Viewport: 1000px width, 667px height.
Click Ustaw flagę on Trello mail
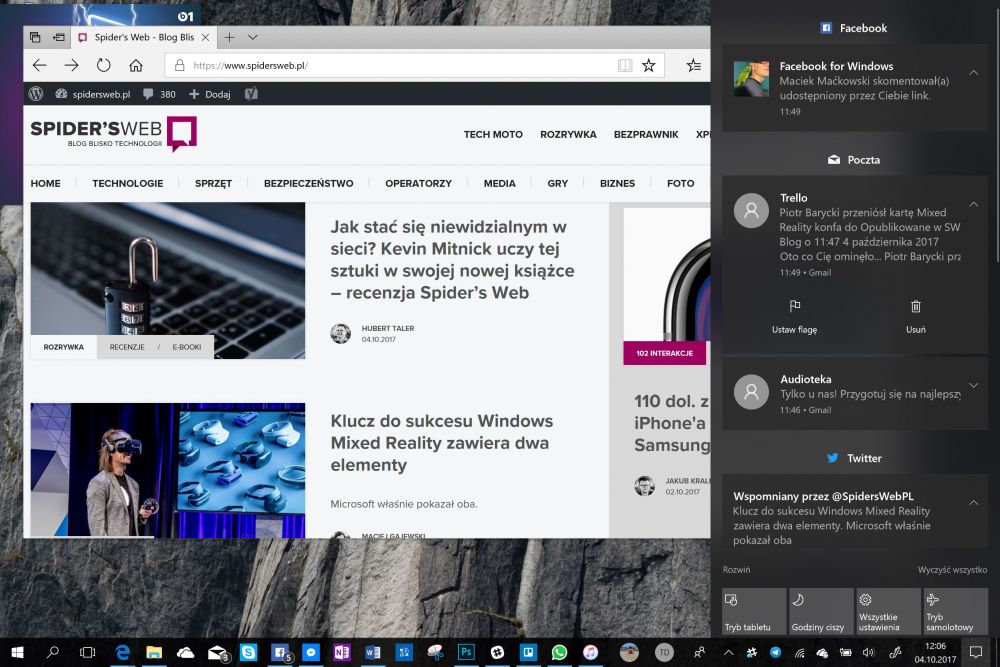(x=794, y=316)
